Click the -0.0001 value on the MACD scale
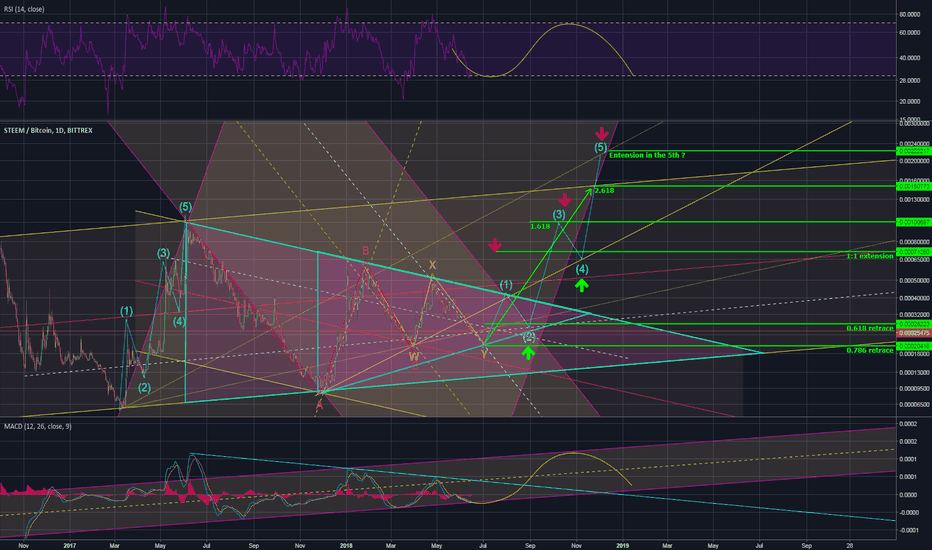The height and width of the screenshot is (550, 932). point(908,530)
